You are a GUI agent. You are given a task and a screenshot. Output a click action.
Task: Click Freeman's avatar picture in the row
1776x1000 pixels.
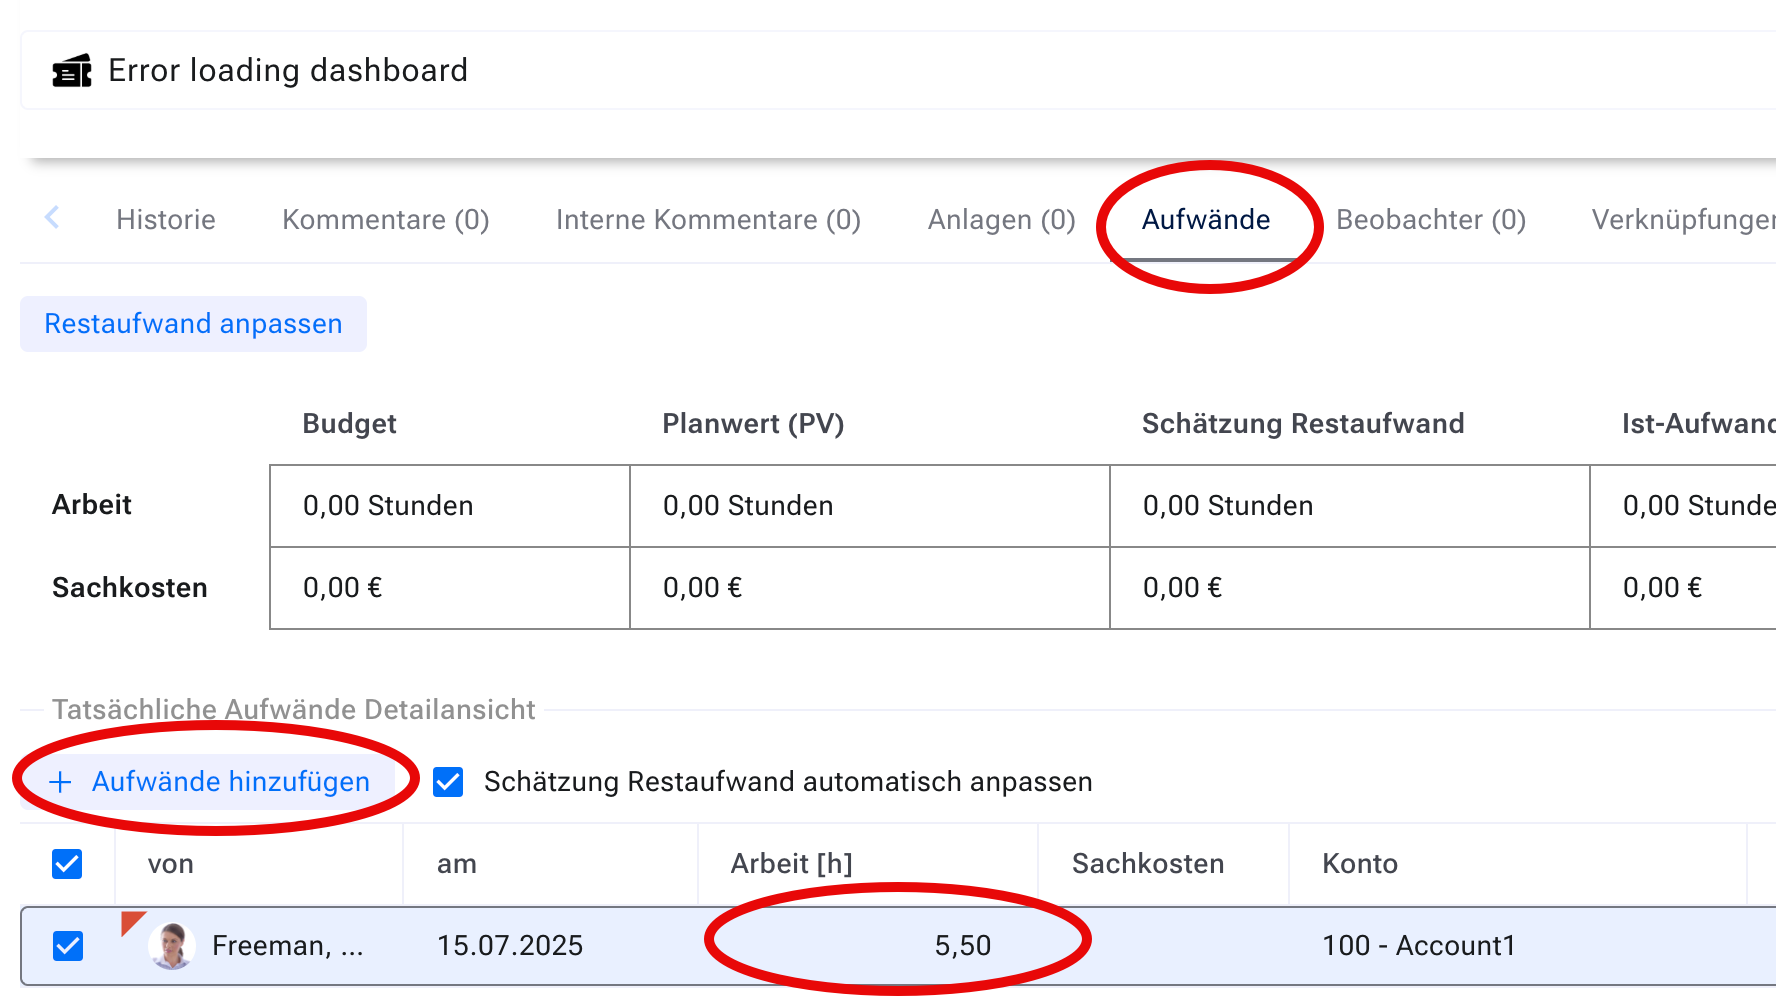[x=172, y=945]
